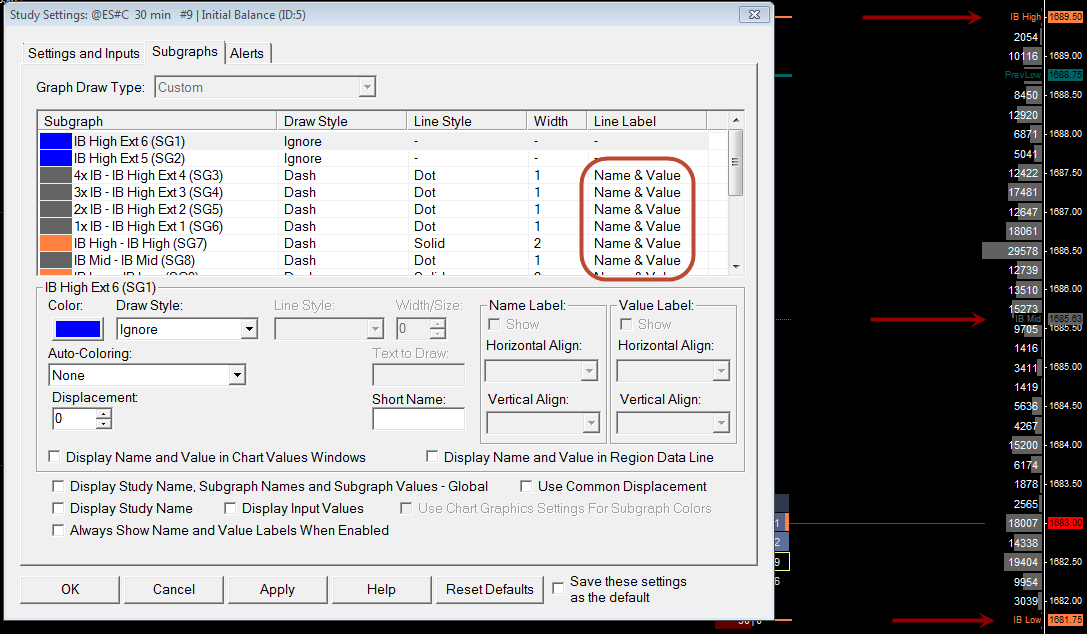Click subgraph list scrollbar up arrow
1087x634 pixels.
tap(736, 120)
